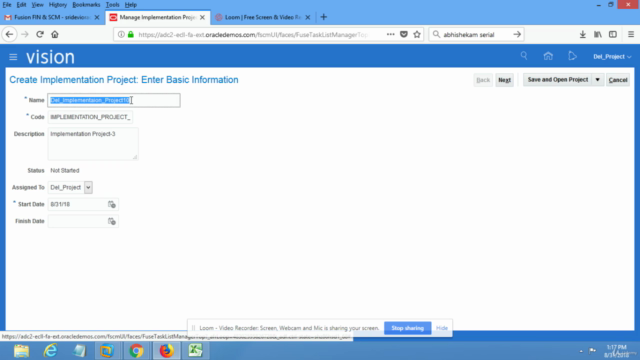
Task: Click the search box with abhishekam serial
Action: coord(476,35)
